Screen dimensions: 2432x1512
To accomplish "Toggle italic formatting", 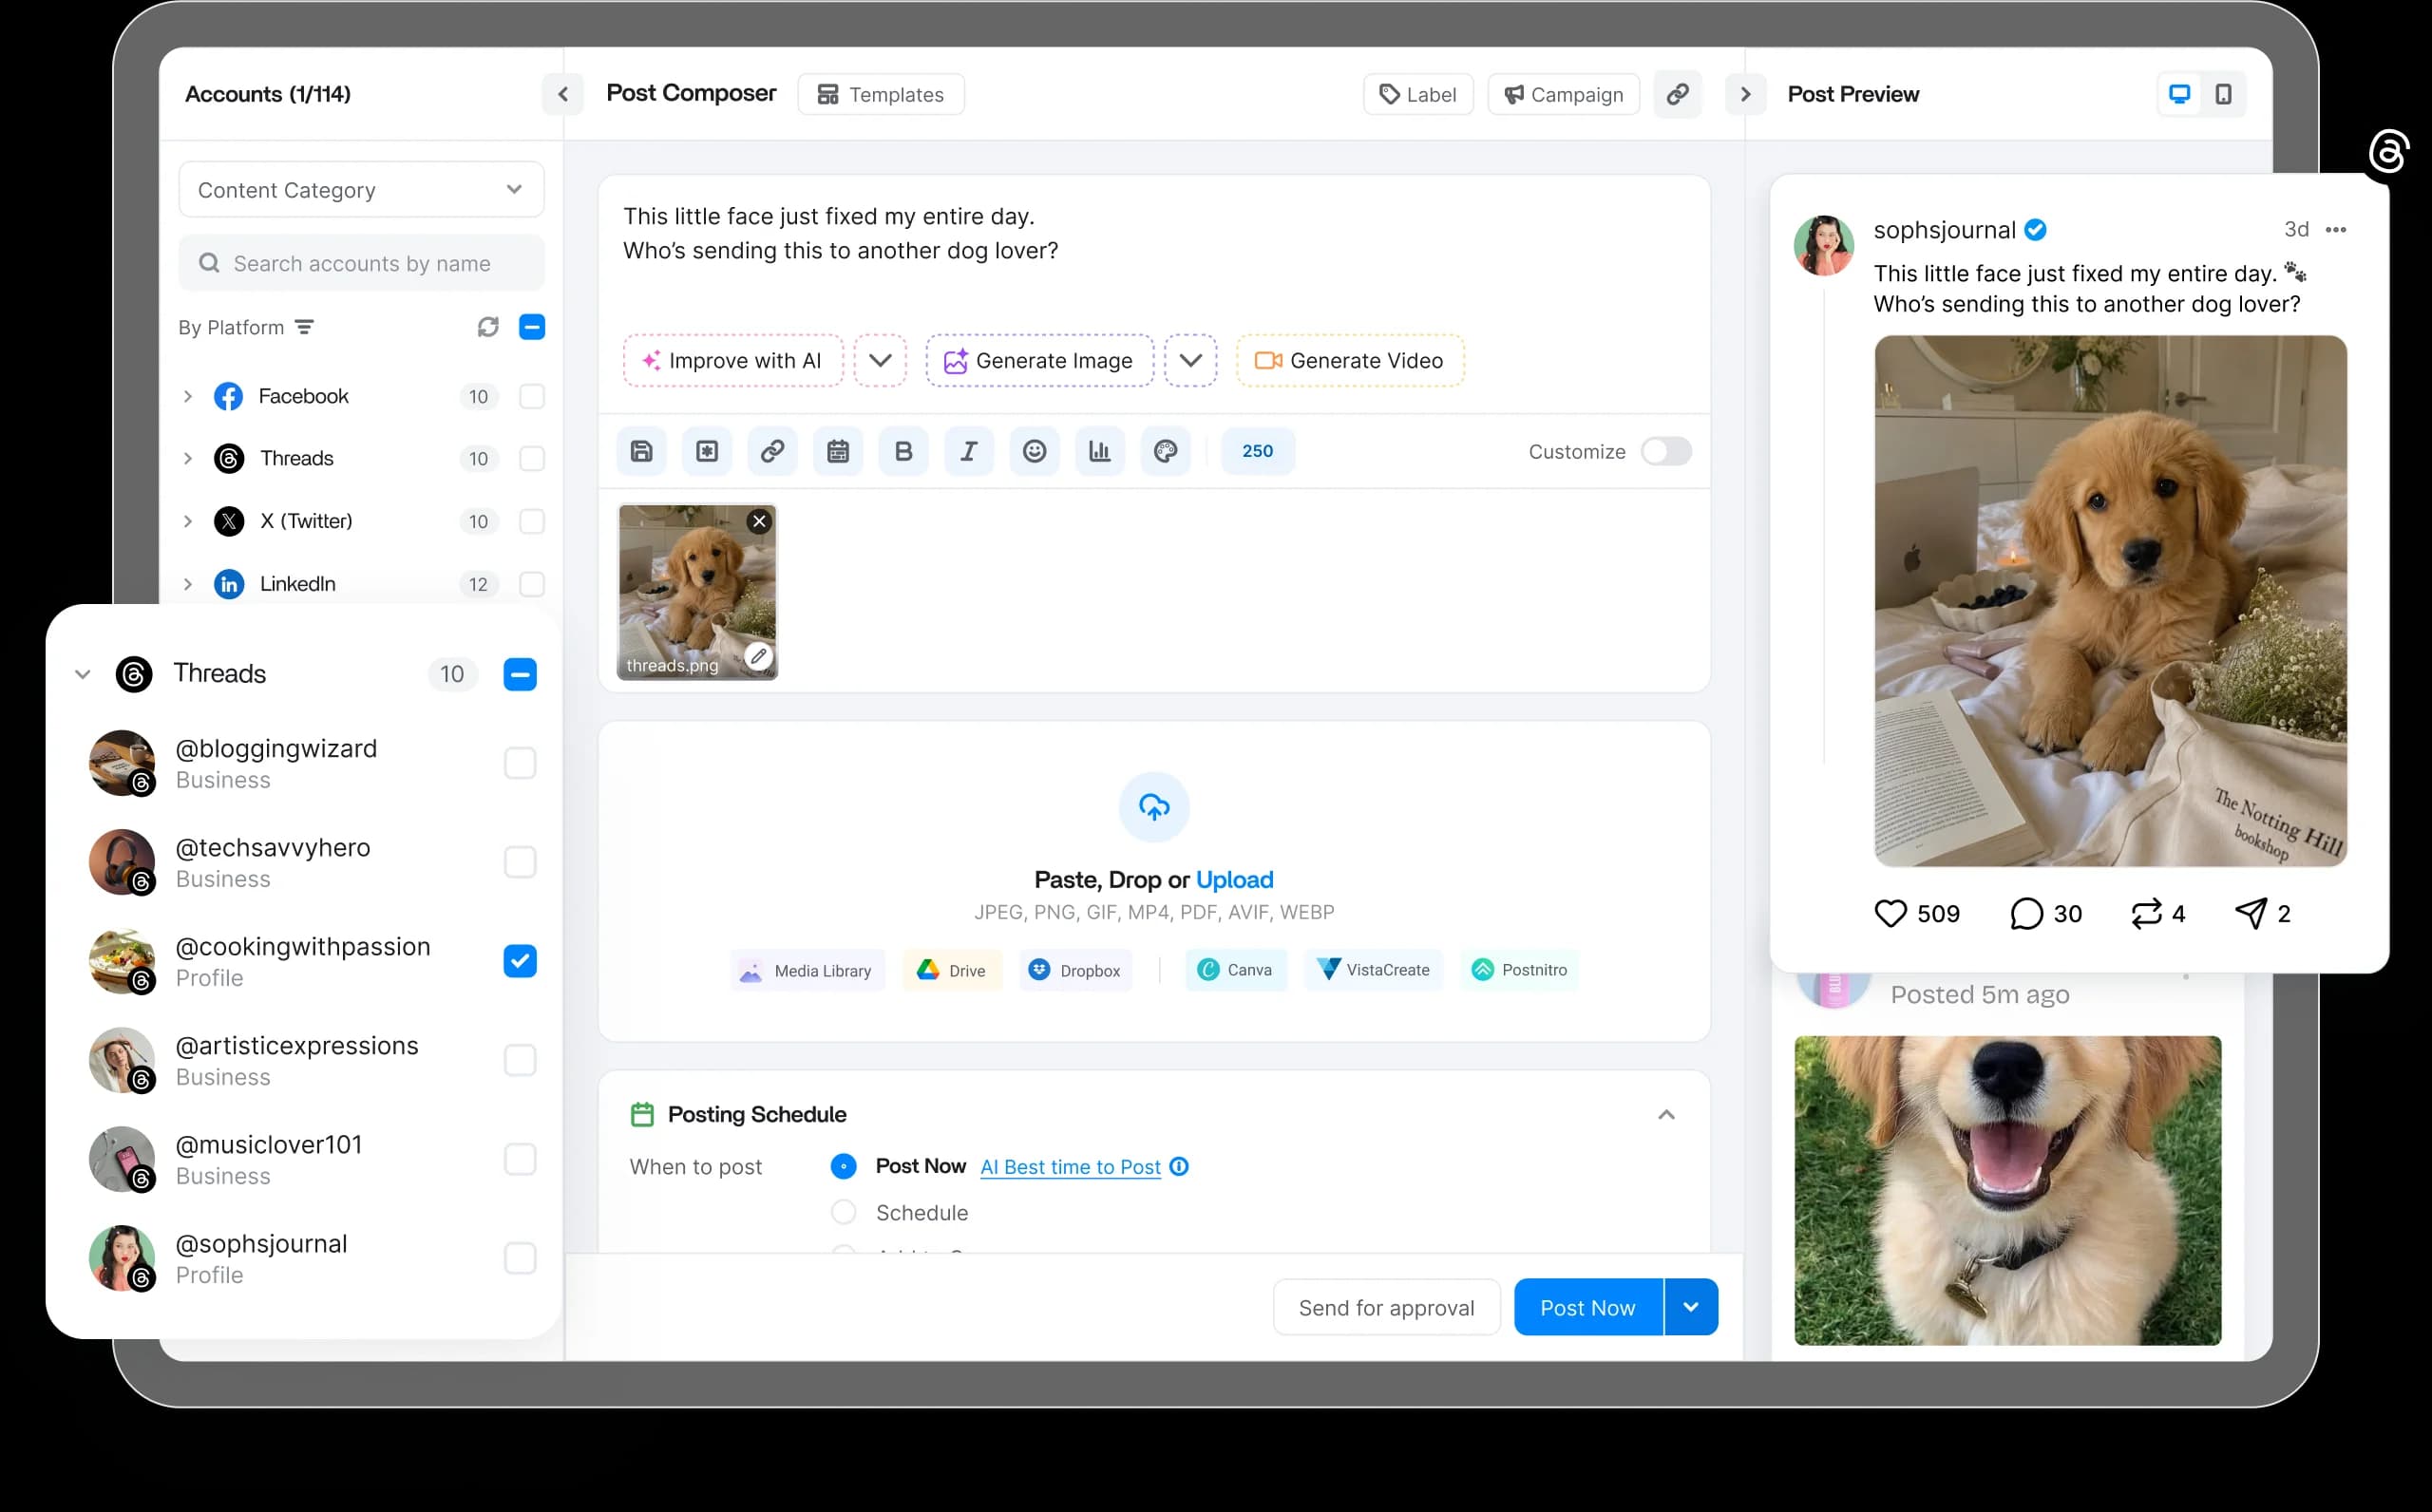I will [969, 451].
